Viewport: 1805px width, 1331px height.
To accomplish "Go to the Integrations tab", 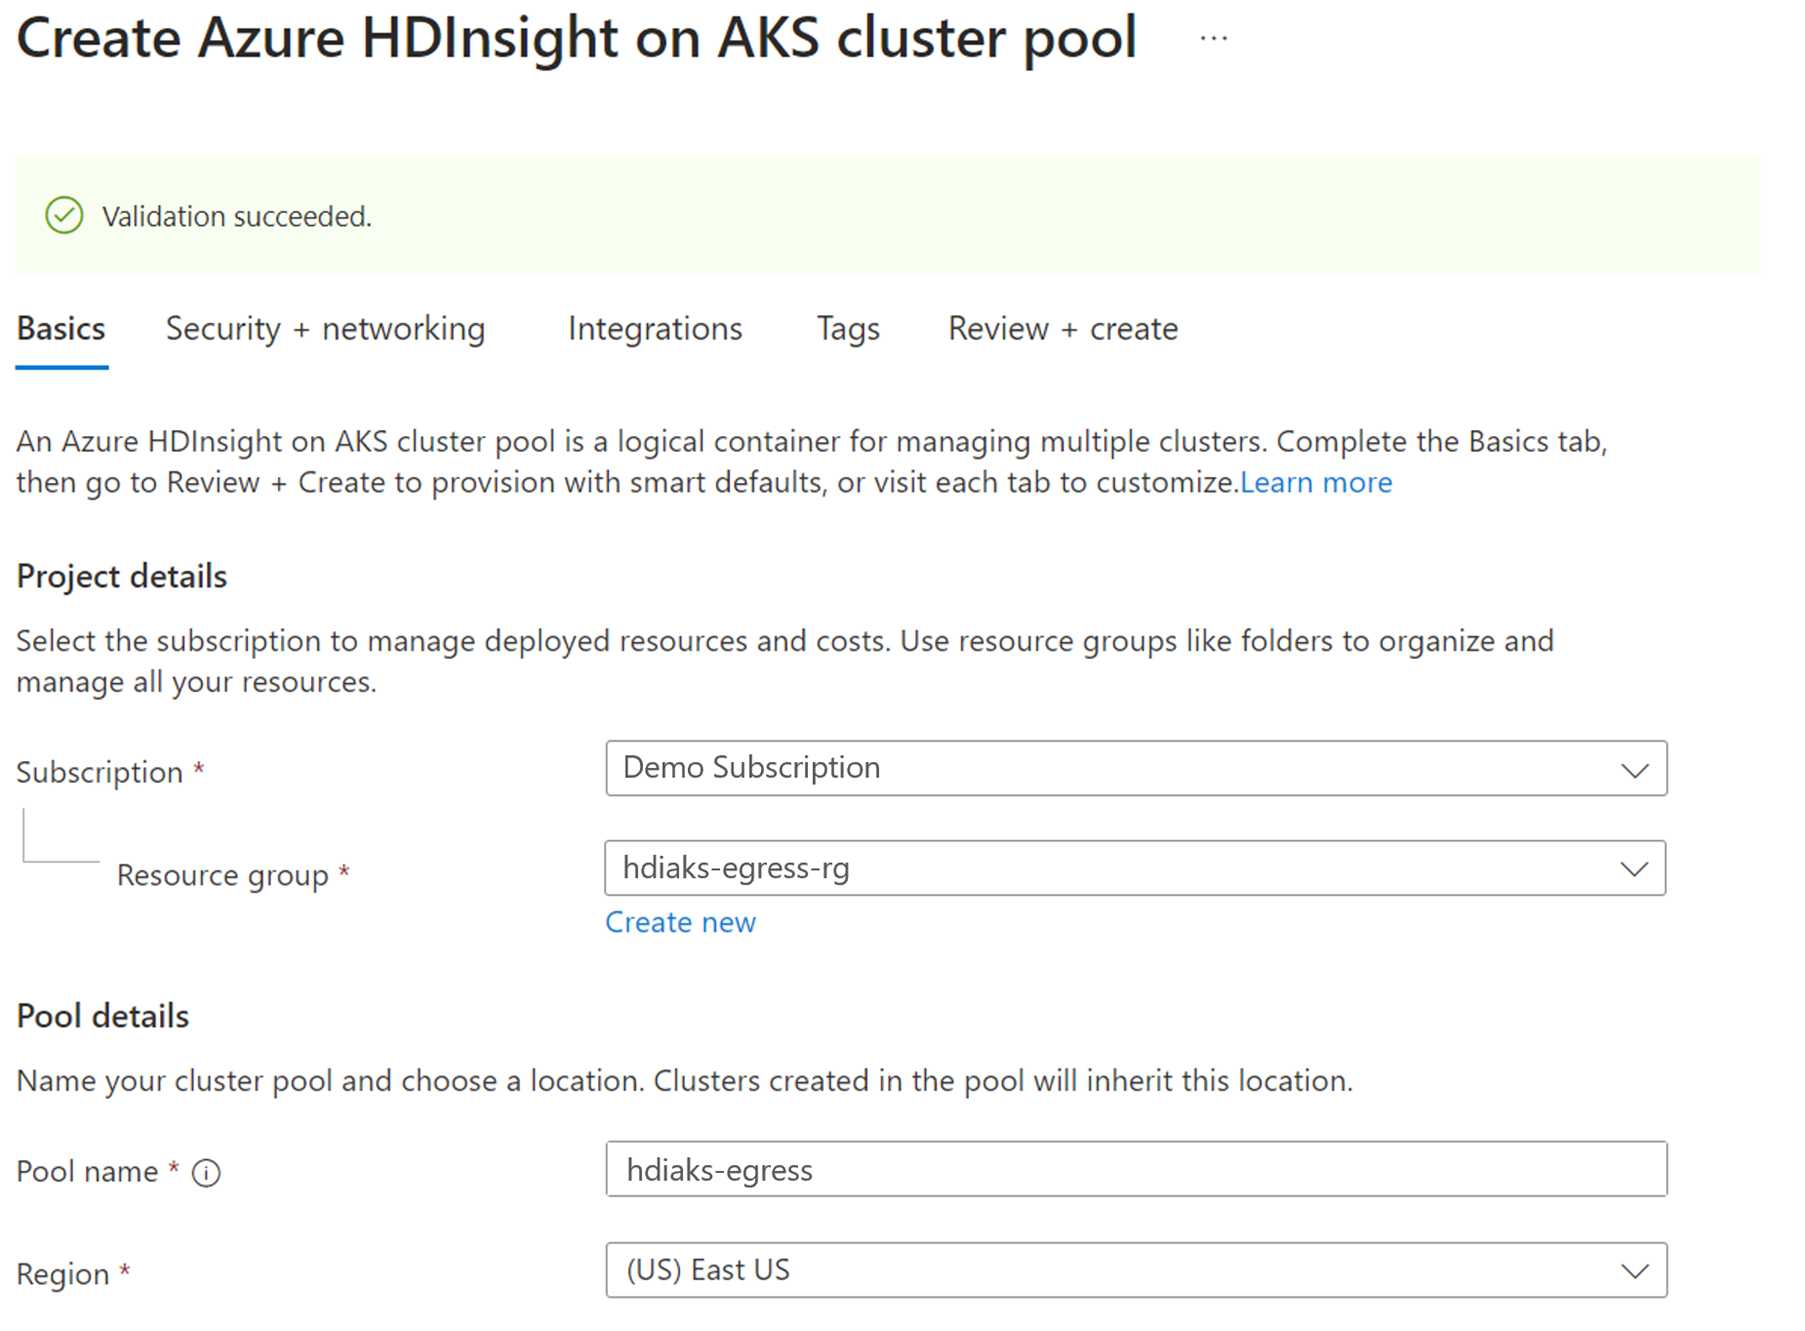I will point(655,329).
